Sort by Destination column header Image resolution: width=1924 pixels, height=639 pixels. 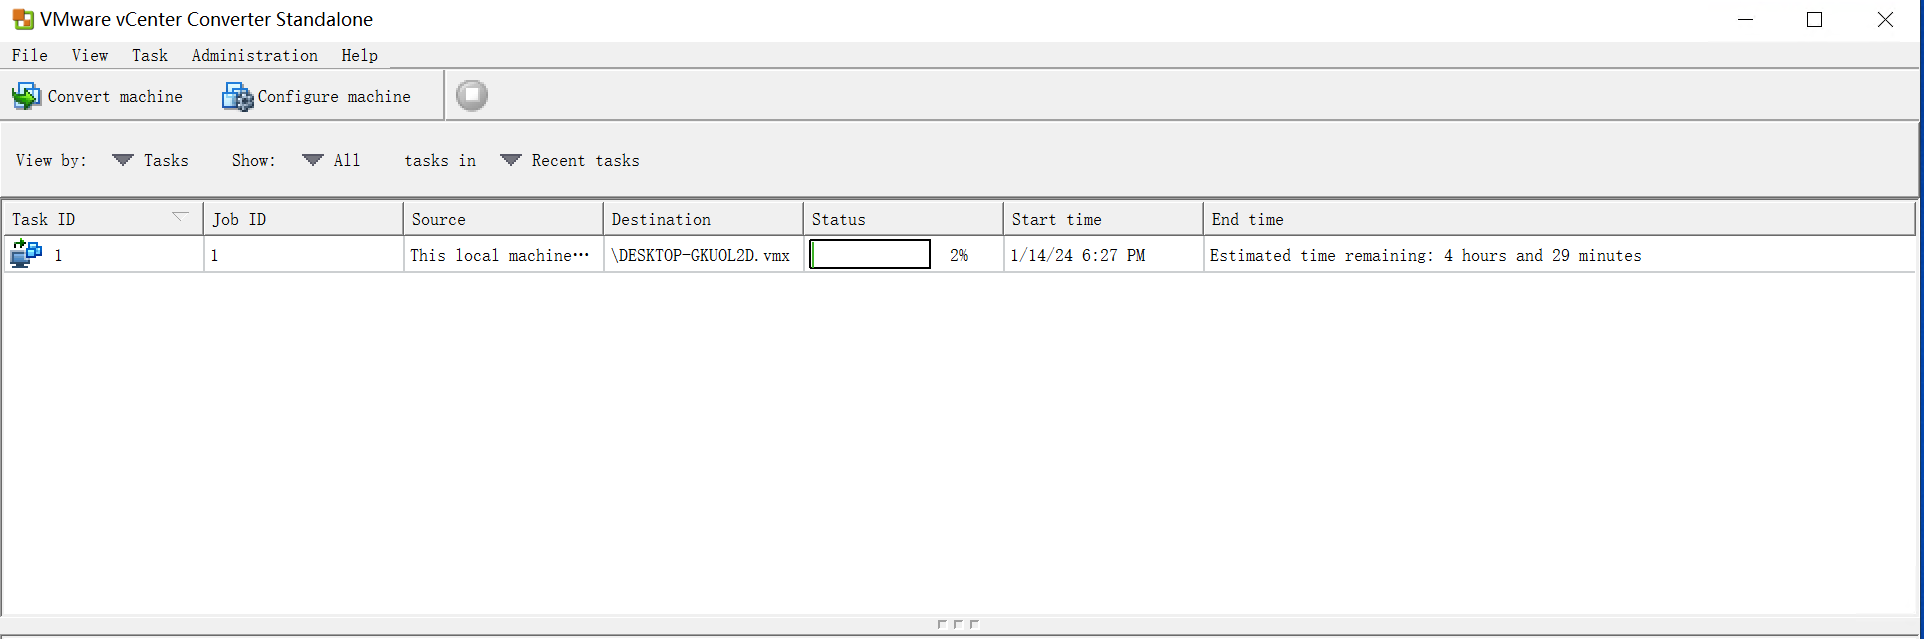pos(703,219)
